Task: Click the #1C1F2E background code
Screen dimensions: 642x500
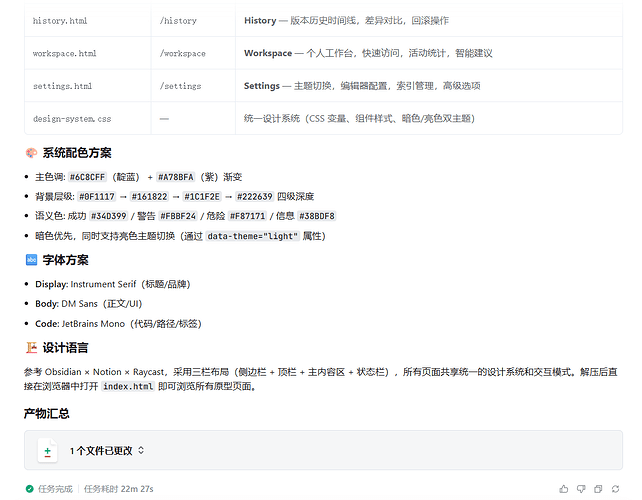Action: 201,197
